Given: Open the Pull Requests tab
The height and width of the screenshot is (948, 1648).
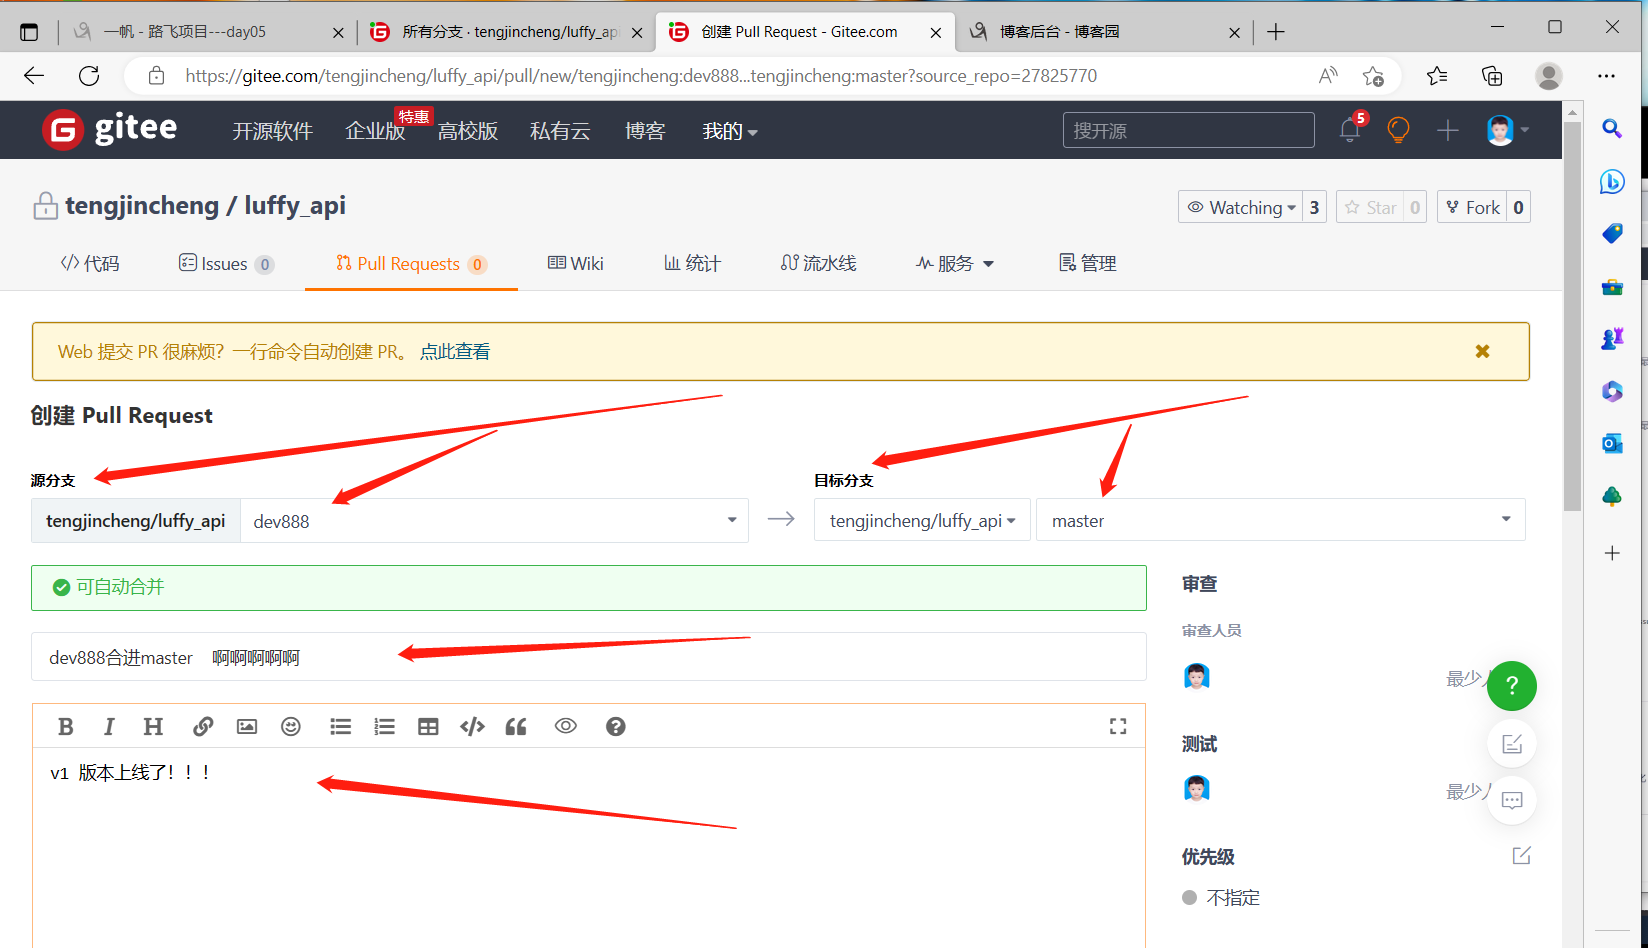Looking at the screenshot, I should (x=411, y=263).
